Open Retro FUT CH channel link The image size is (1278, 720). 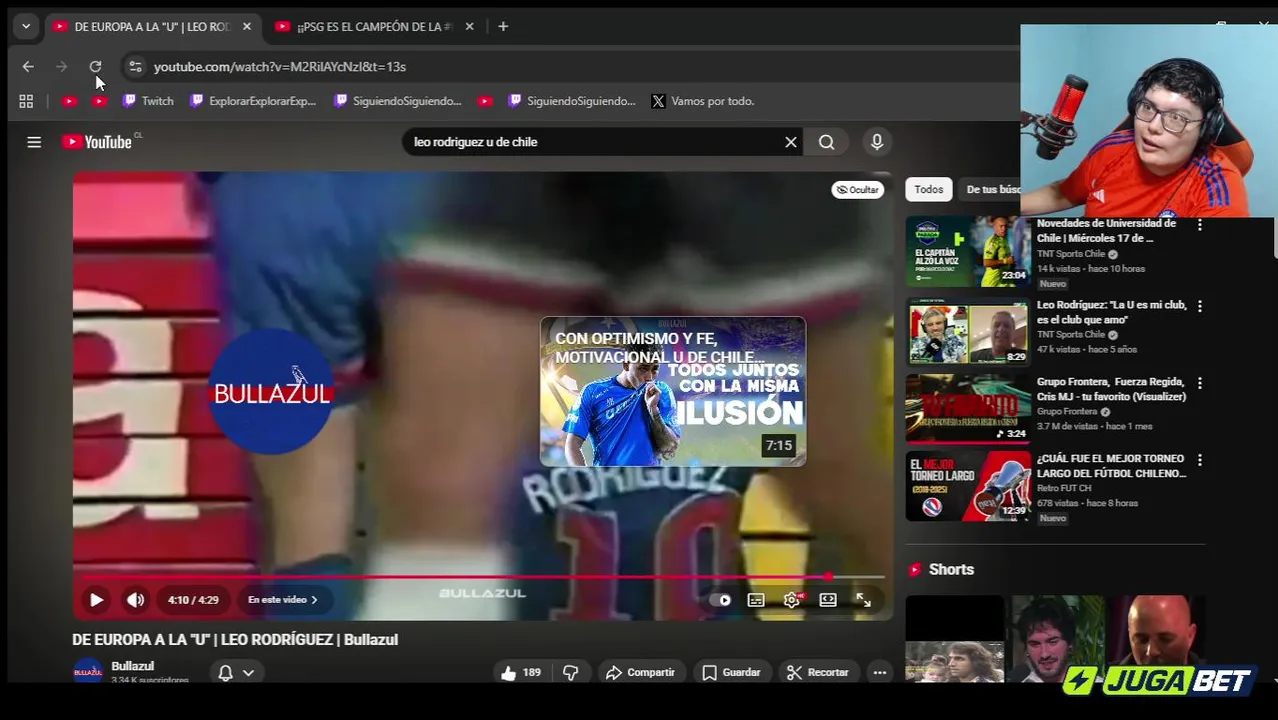(x=1064, y=488)
